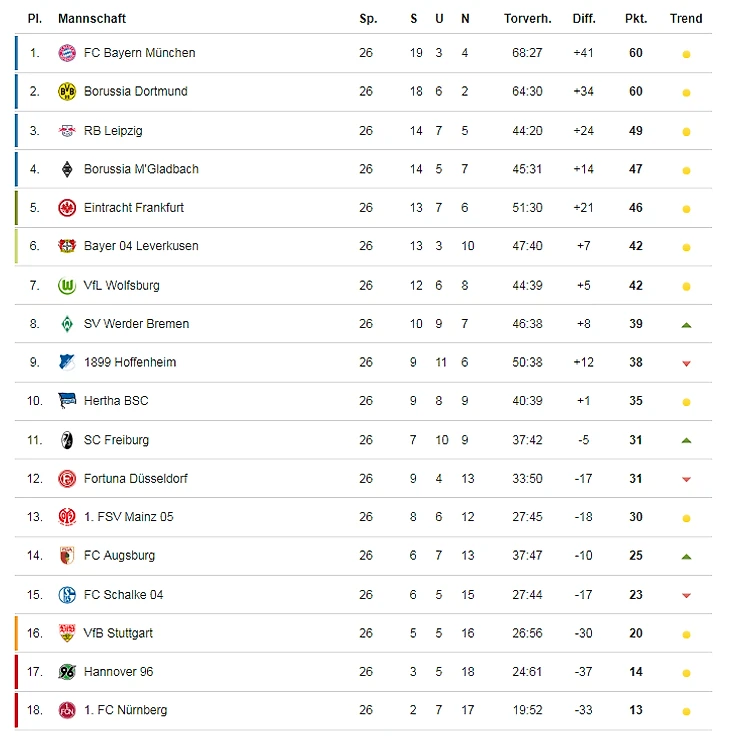Click the yellow trend dot for 1. FC Nürnberg
Viewport: 730px width, 737px height.
686,712
